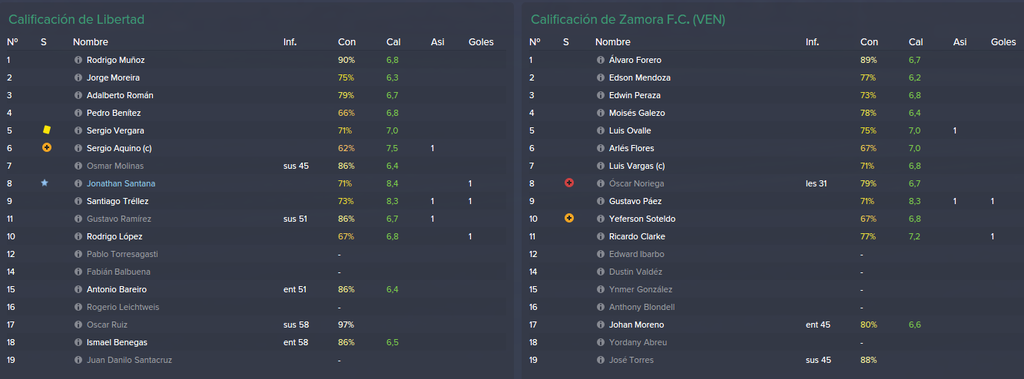Click the info icon beside Rodrigo Muñoz
Viewport: 1024px width, 379px height.
click(78, 60)
